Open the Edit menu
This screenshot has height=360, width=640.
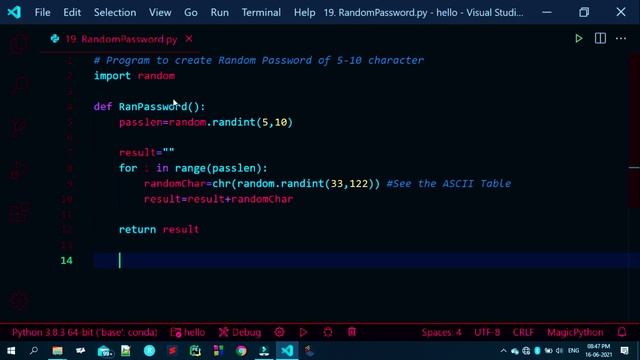(72, 13)
